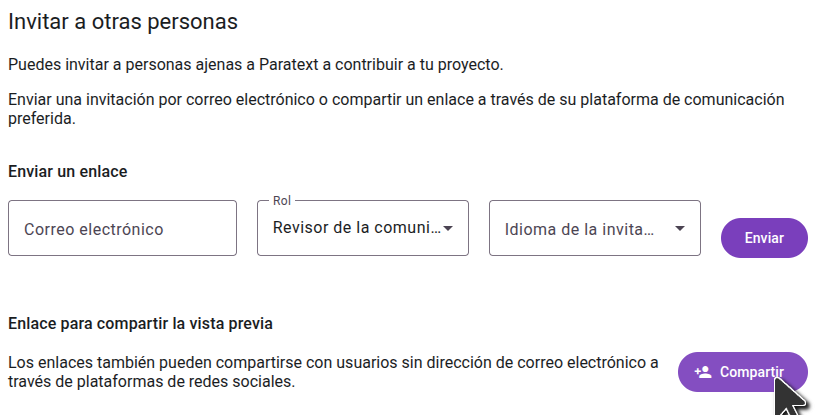Image resolution: width=816 pixels, height=415 pixels.
Task: Click the small 'Rol' field label
Action: tap(281, 201)
